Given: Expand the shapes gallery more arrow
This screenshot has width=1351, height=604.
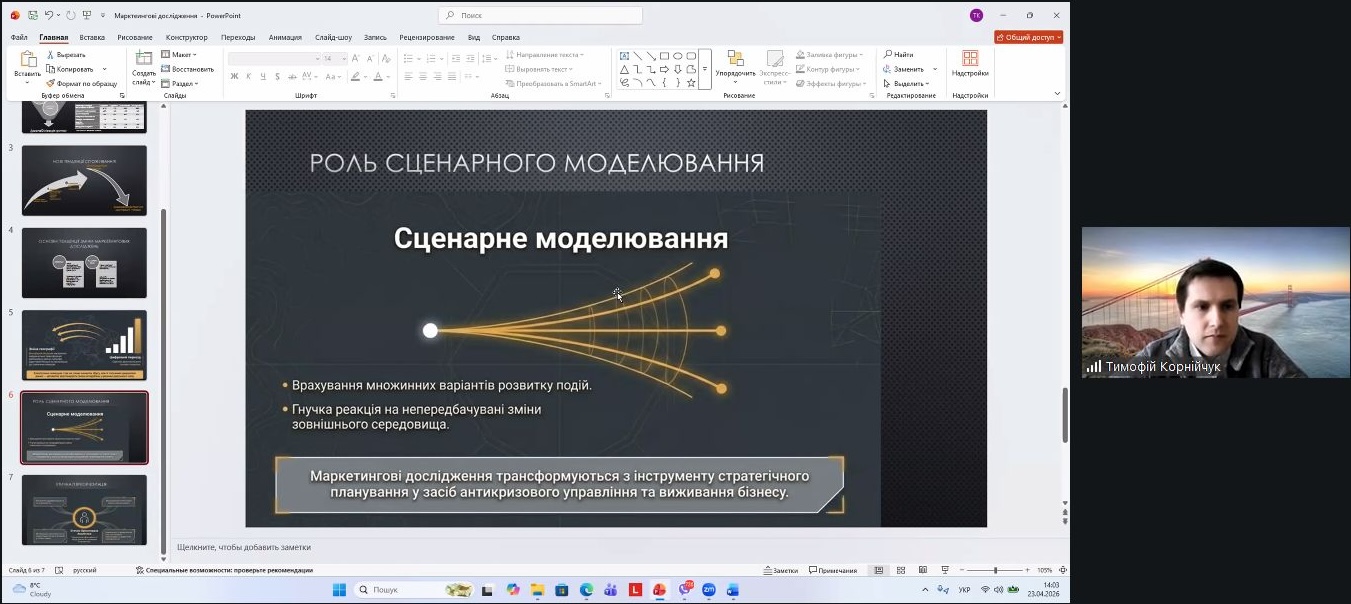Looking at the screenshot, I should click(x=704, y=69).
